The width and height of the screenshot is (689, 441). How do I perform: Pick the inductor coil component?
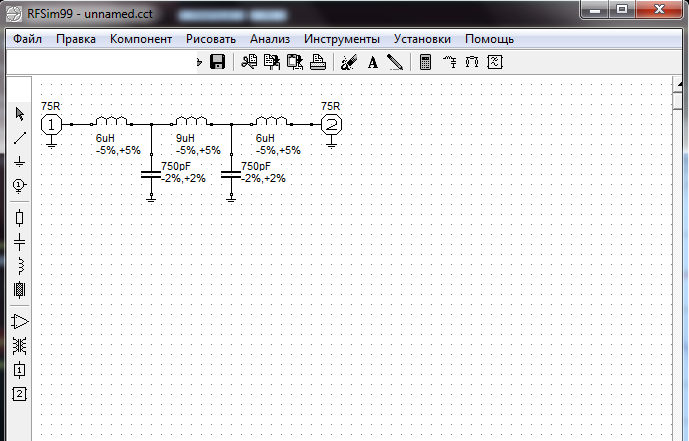click(19, 265)
